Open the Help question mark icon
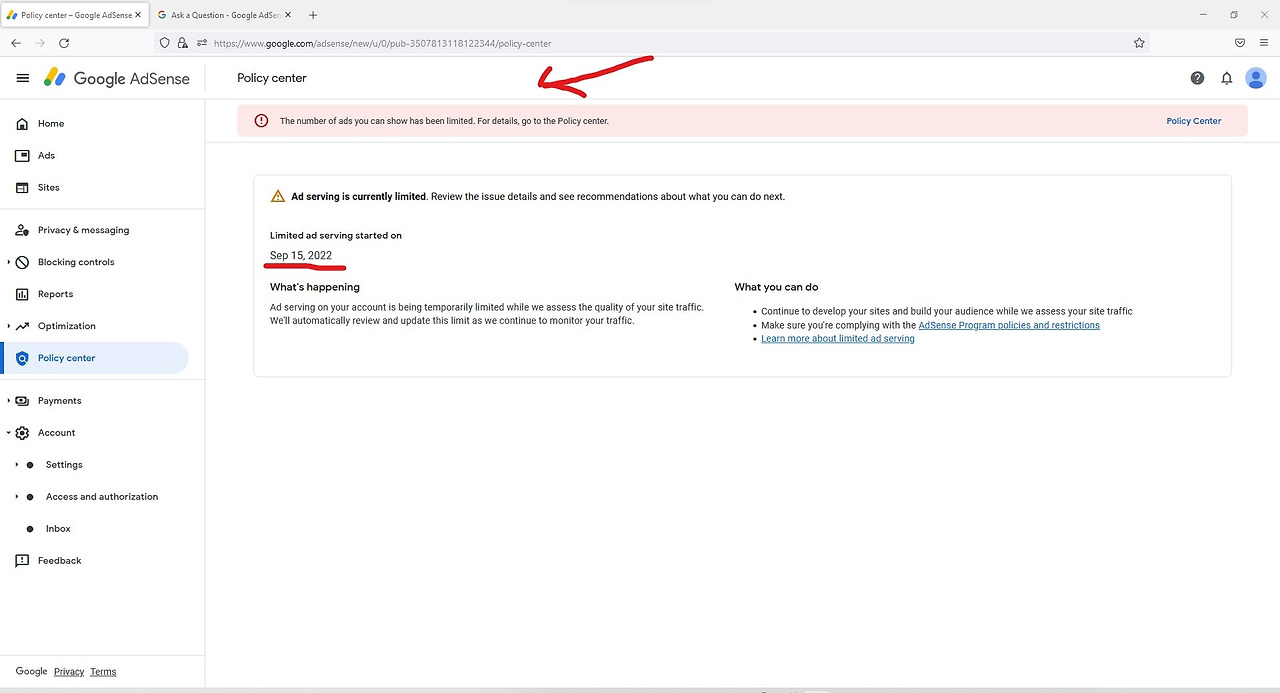1280x693 pixels. click(1197, 78)
